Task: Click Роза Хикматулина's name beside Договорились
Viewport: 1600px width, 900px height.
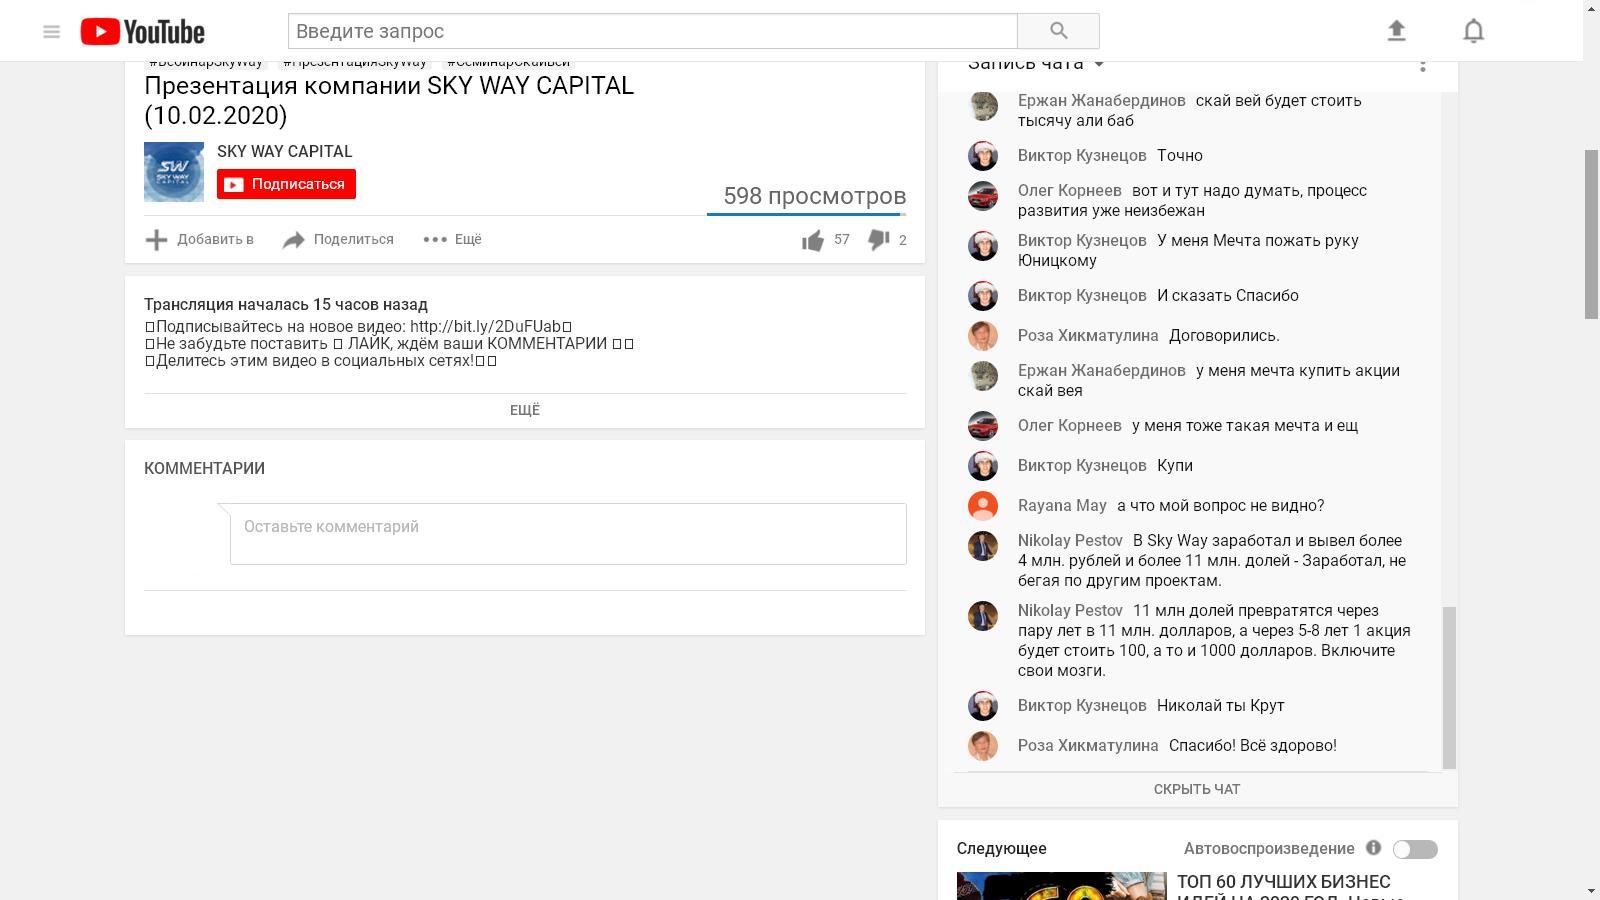Action: tap(1088, 335)
